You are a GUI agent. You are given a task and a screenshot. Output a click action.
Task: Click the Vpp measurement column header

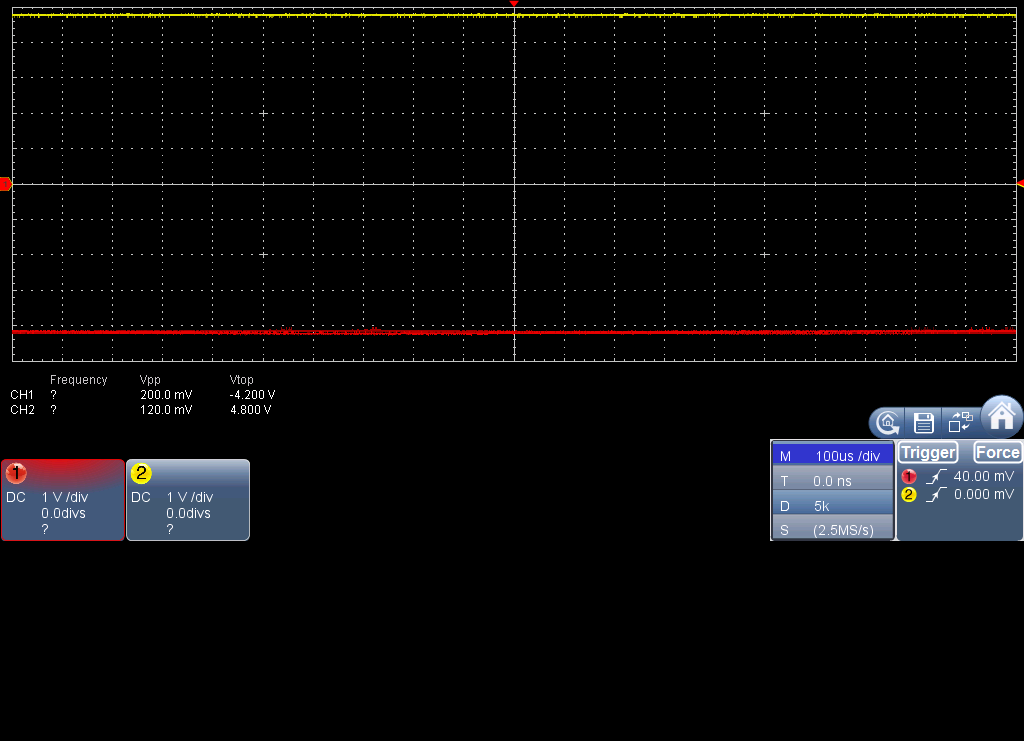point(150,380)
